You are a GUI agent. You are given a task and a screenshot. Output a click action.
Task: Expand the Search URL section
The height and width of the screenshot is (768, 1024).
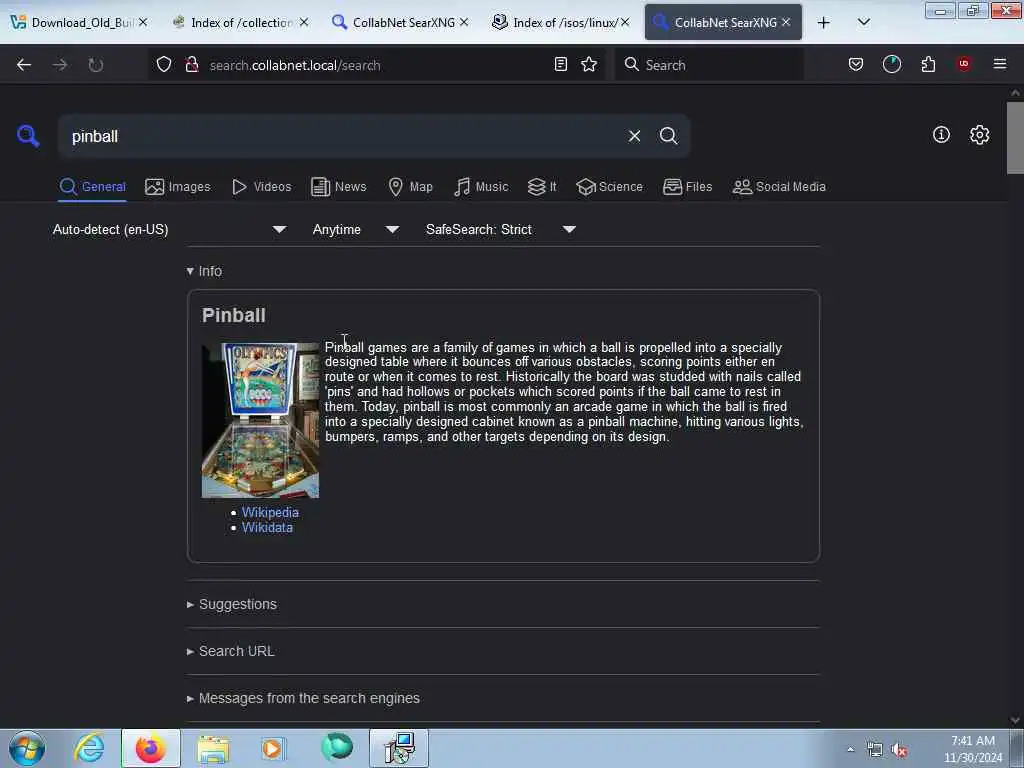(x=231, y=651)
